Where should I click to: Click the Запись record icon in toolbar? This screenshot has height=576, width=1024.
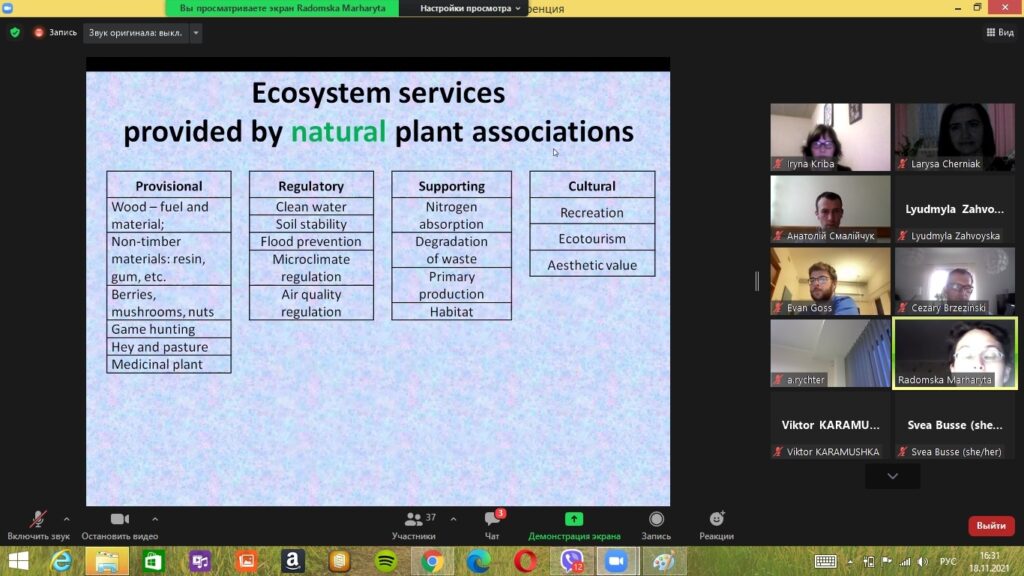click(656, 519)
